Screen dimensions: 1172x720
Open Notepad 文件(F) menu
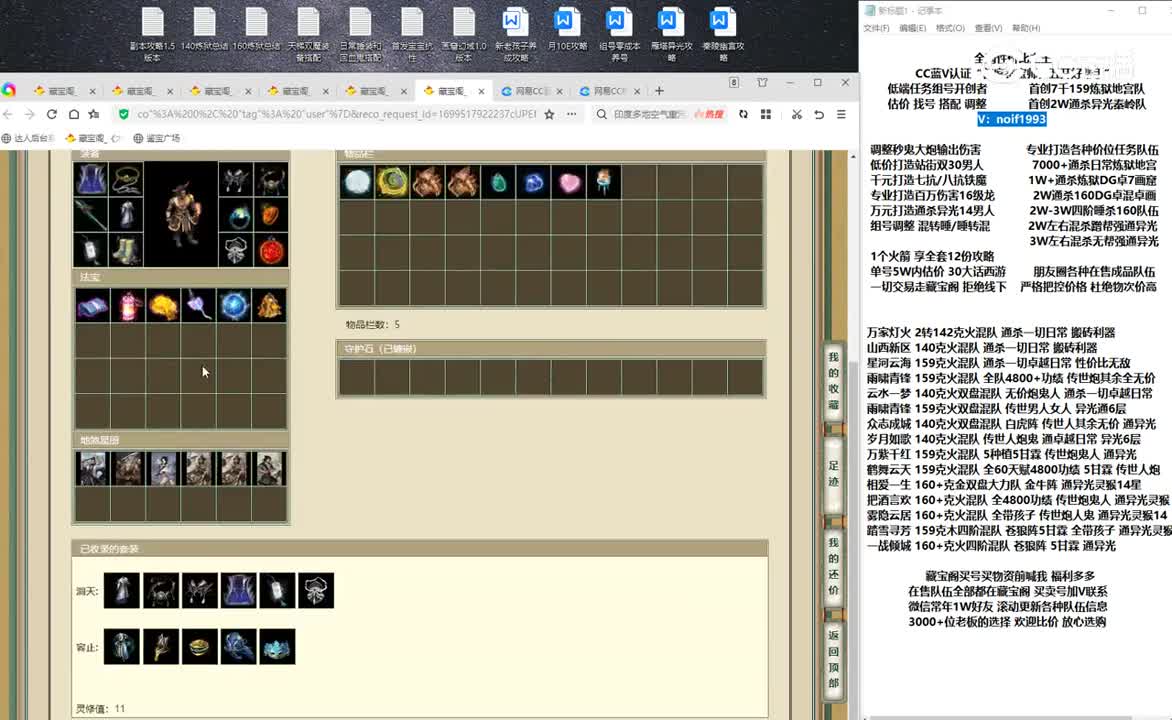click(876, 28)
